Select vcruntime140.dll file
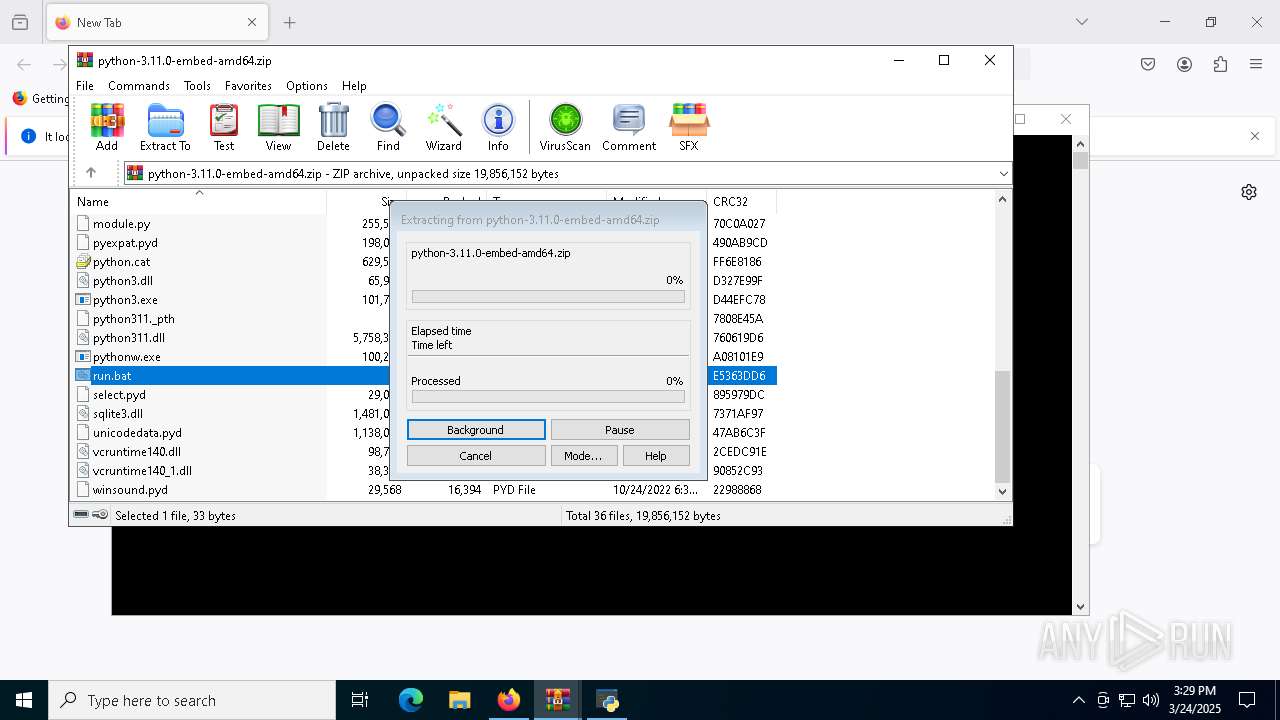This screenshot has width=1280, height=720. pyautogui.click(x=137, y=452)
